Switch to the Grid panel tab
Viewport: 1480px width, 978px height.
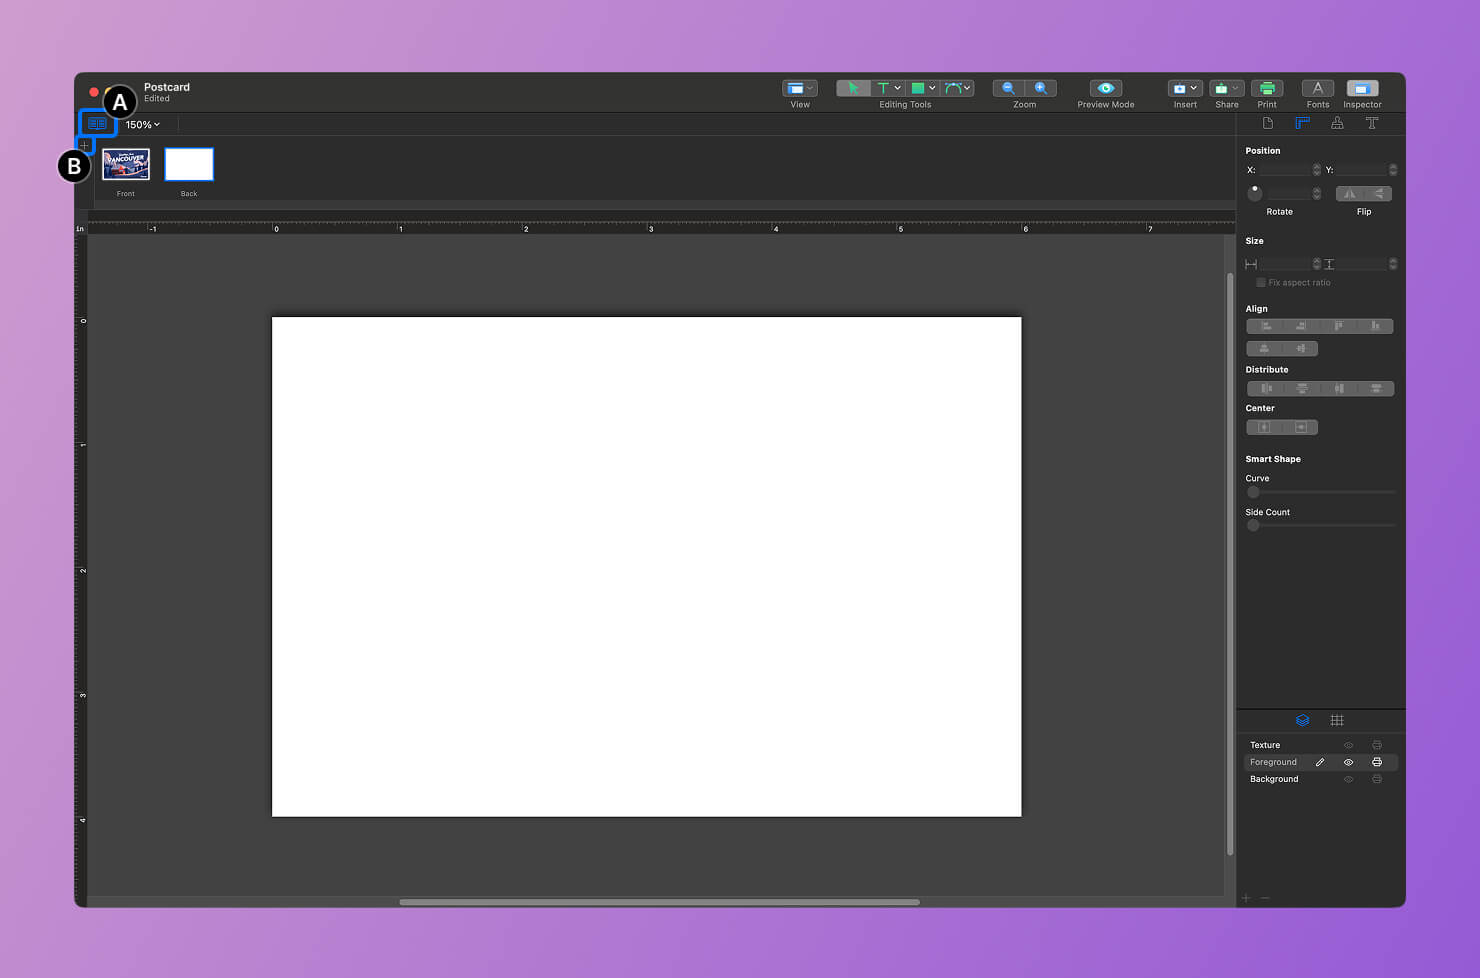(1337, 720)
